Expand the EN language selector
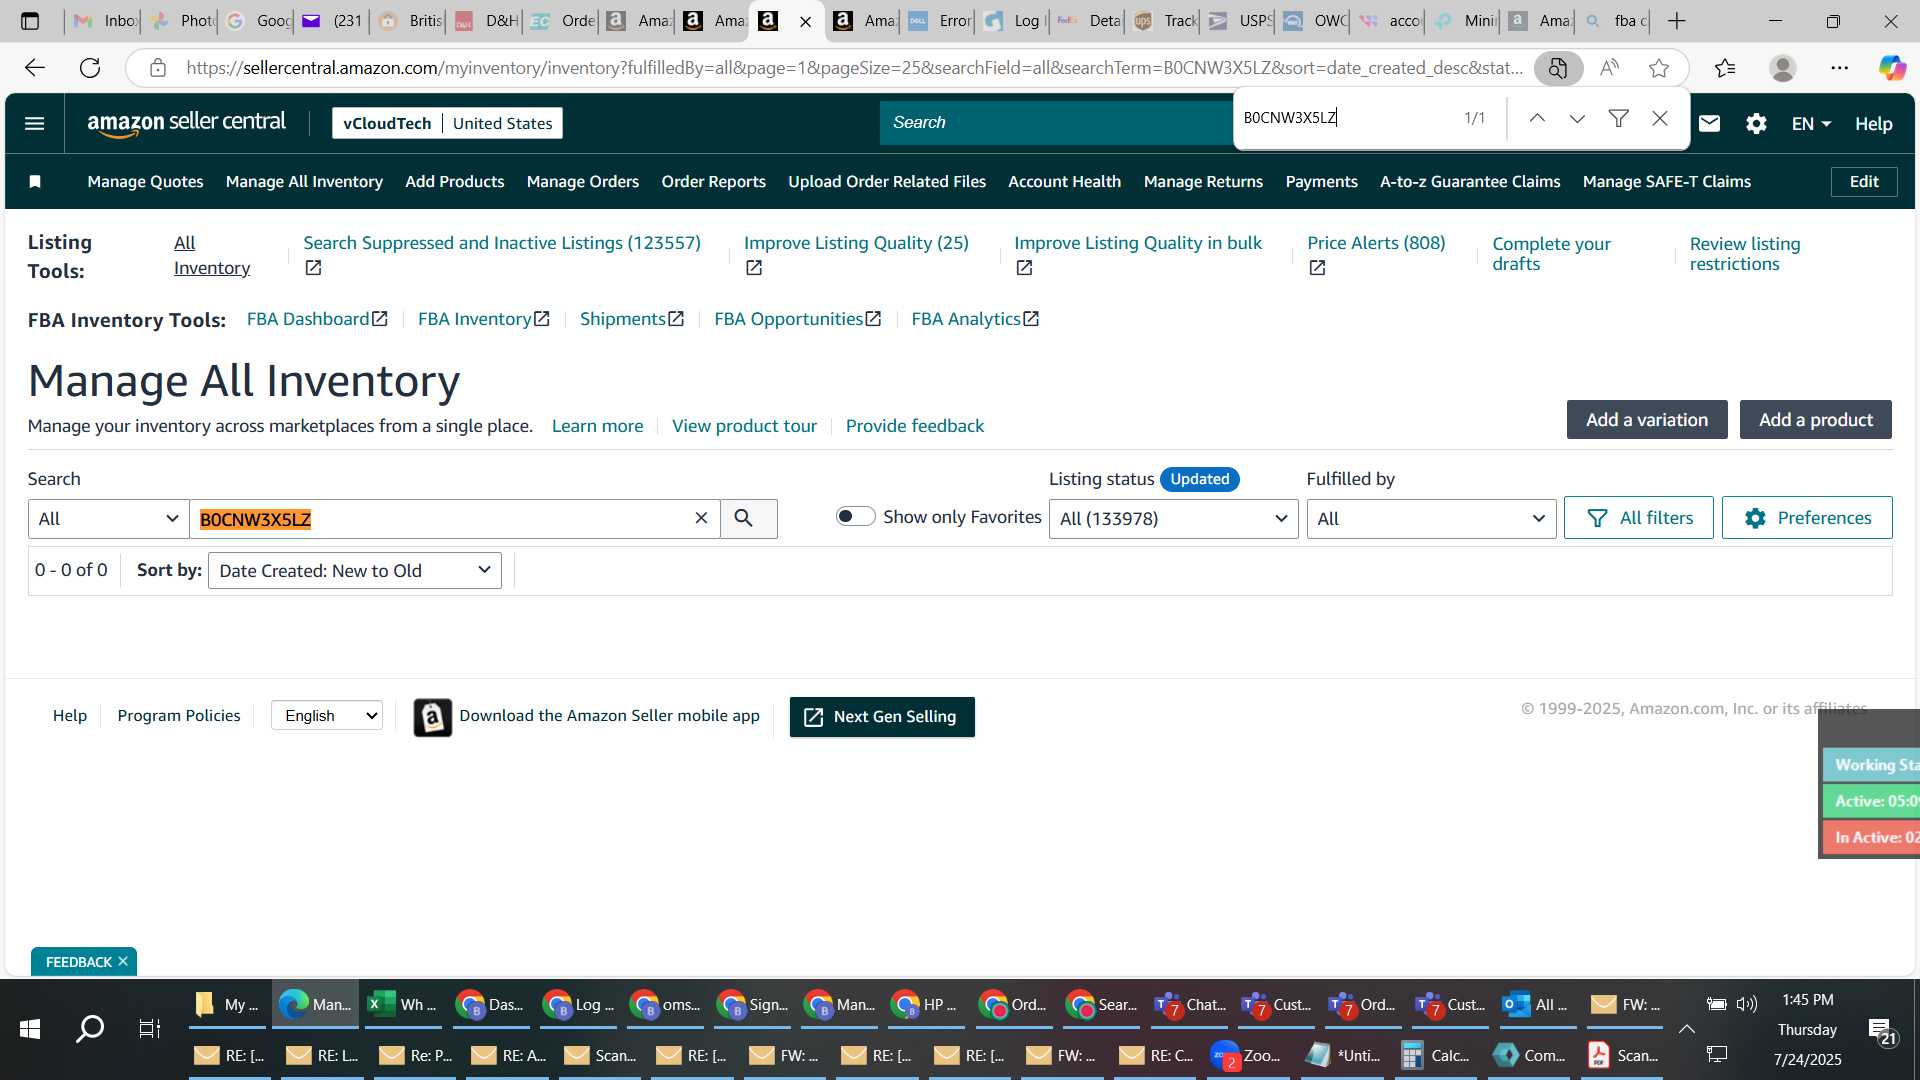 1811,124
